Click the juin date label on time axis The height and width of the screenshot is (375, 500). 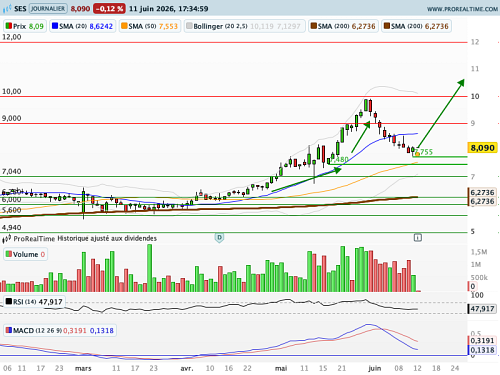(374, 368)
